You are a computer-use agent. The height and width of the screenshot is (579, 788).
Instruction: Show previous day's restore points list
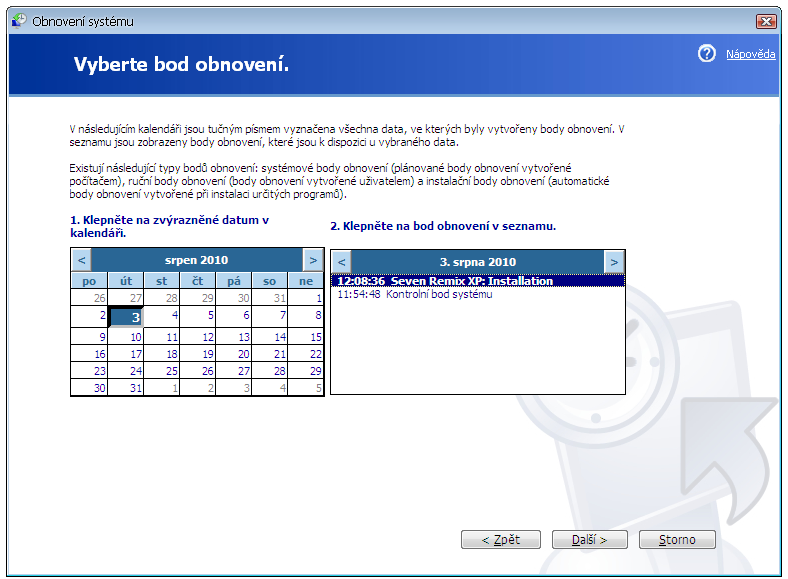tap(342, 262)
